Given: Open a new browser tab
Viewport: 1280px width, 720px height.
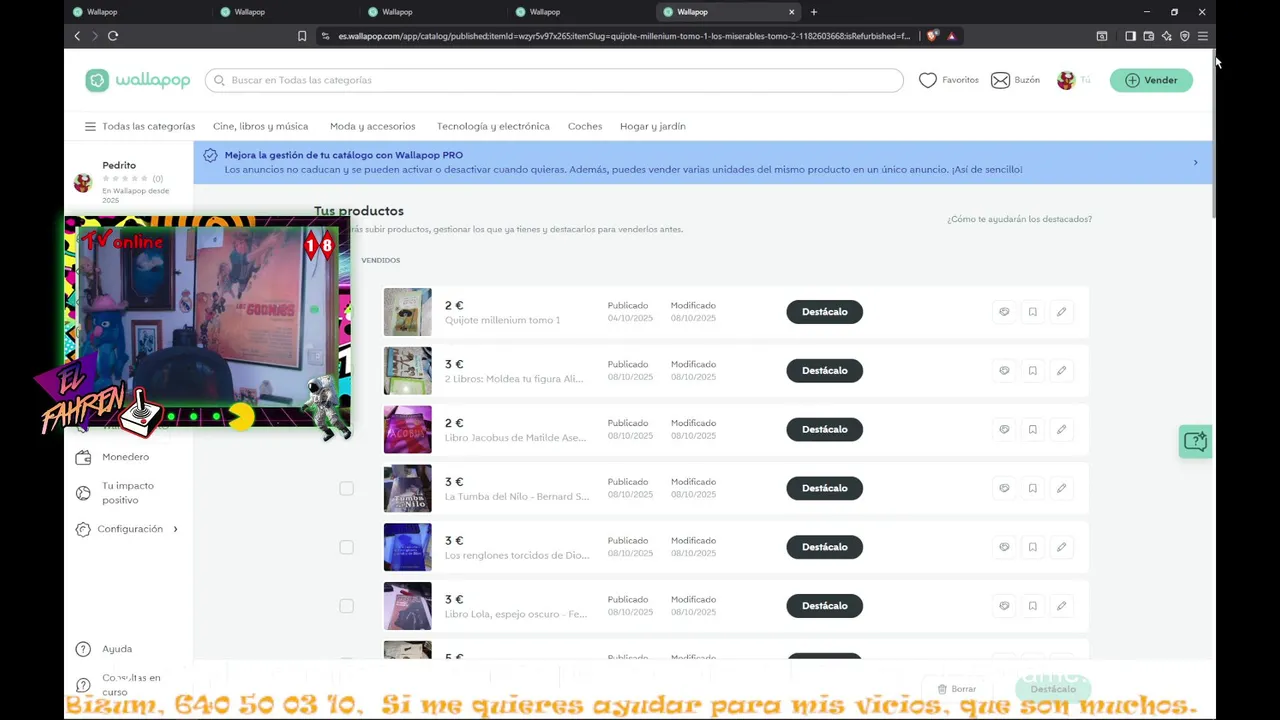Looking at the screenshot, I should (x=813, y=12).
